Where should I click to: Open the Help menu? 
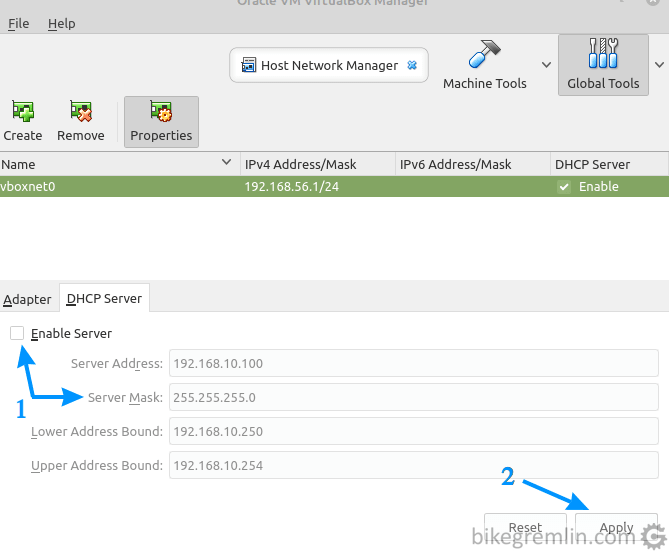[x=61, y=23]
